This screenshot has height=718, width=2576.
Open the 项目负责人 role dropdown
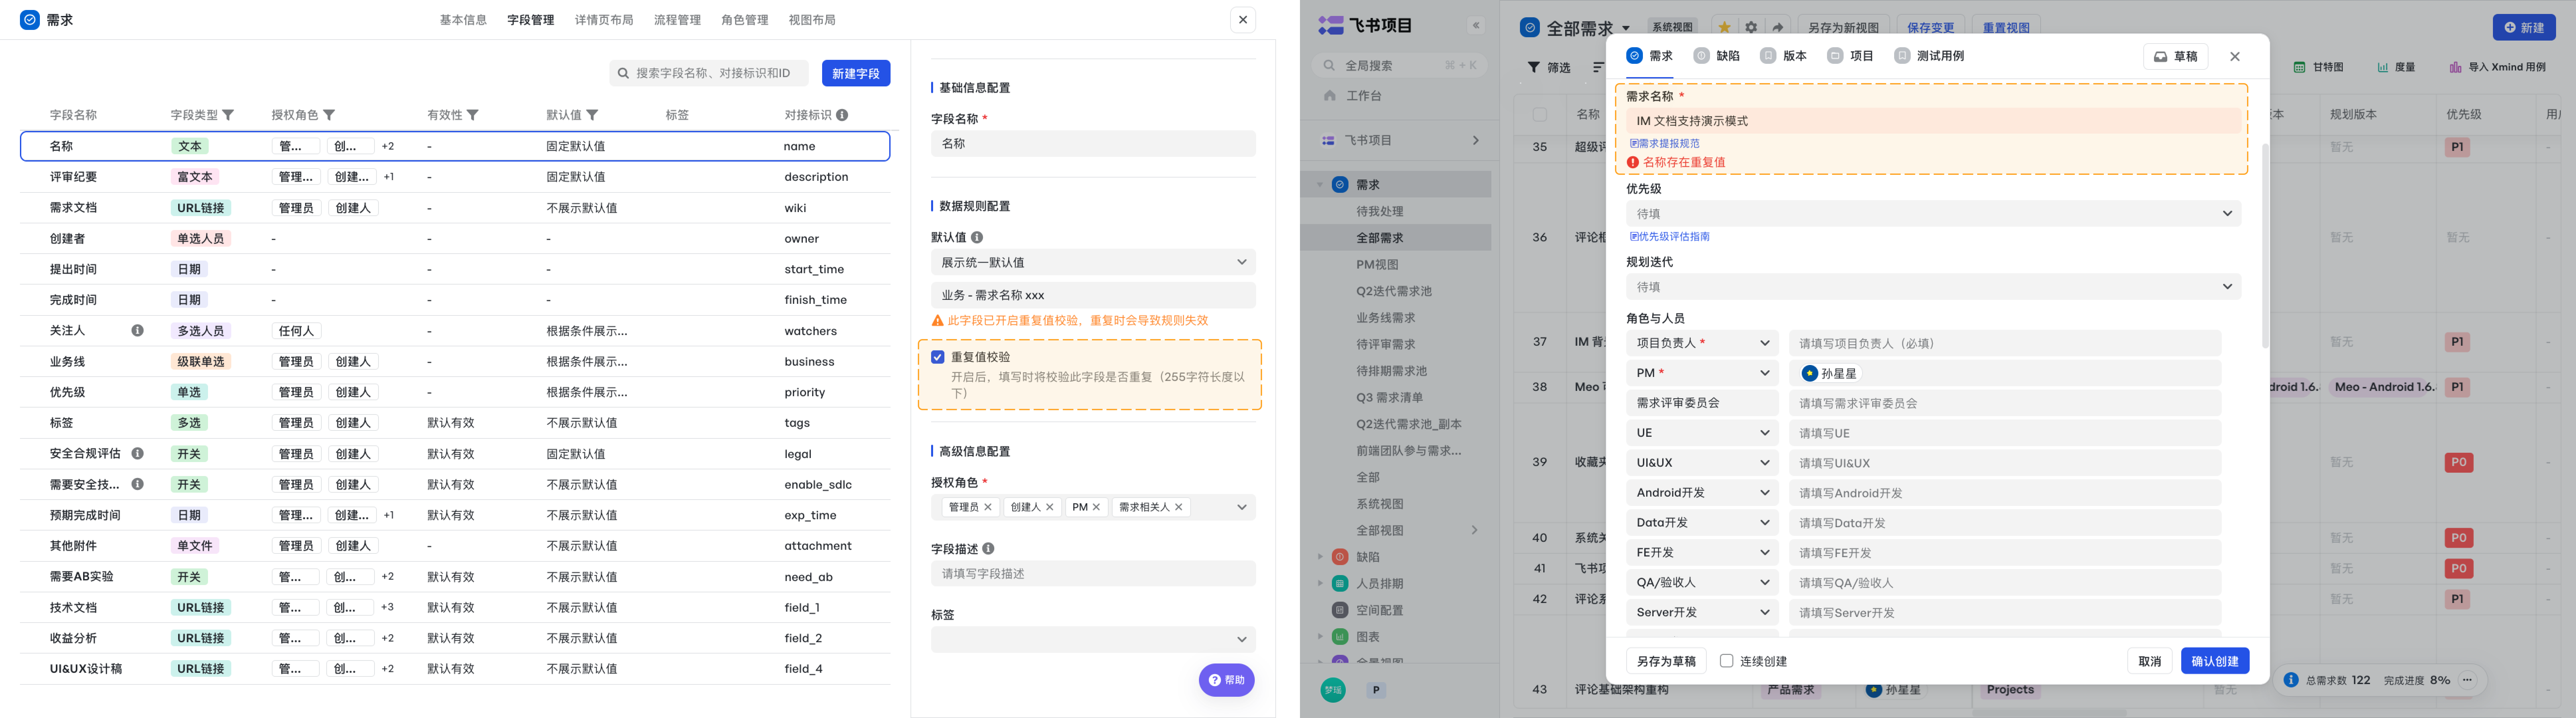1702,343
